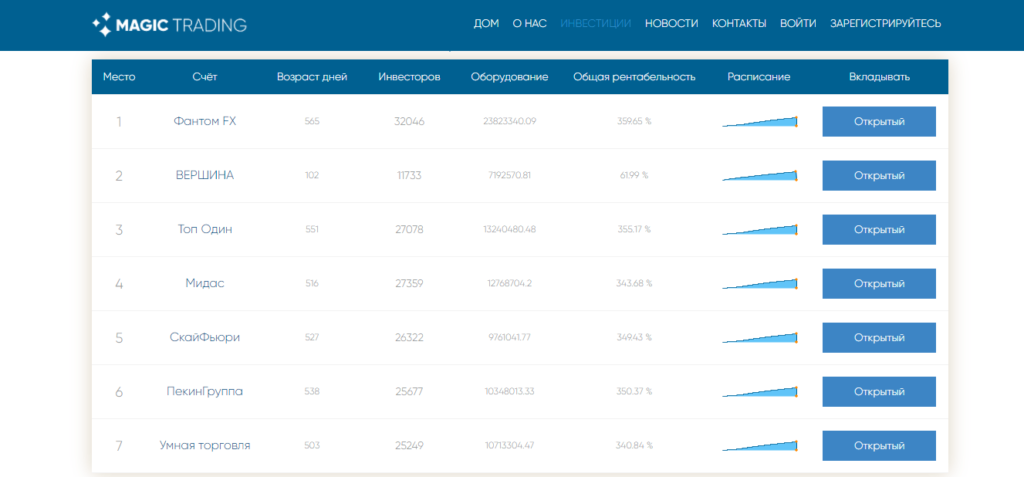The width and height of the screenshot is (1024, 477).
Task: Click ЗАРЕГИСТРИРУЙТЕСЬ to sign up
Action: coord(885,23)
